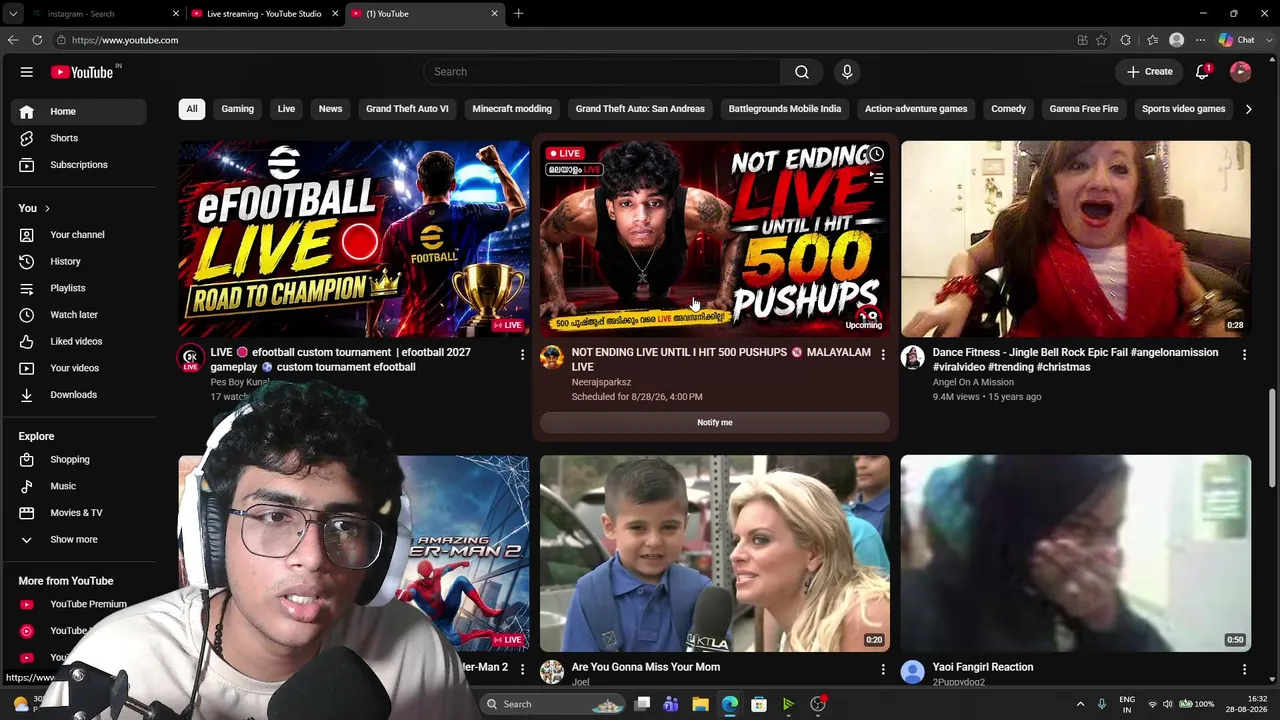This screenshot has height=720, width=1280.
Task: Add the 500 Pushups video to queue
Action: (876, 178)
